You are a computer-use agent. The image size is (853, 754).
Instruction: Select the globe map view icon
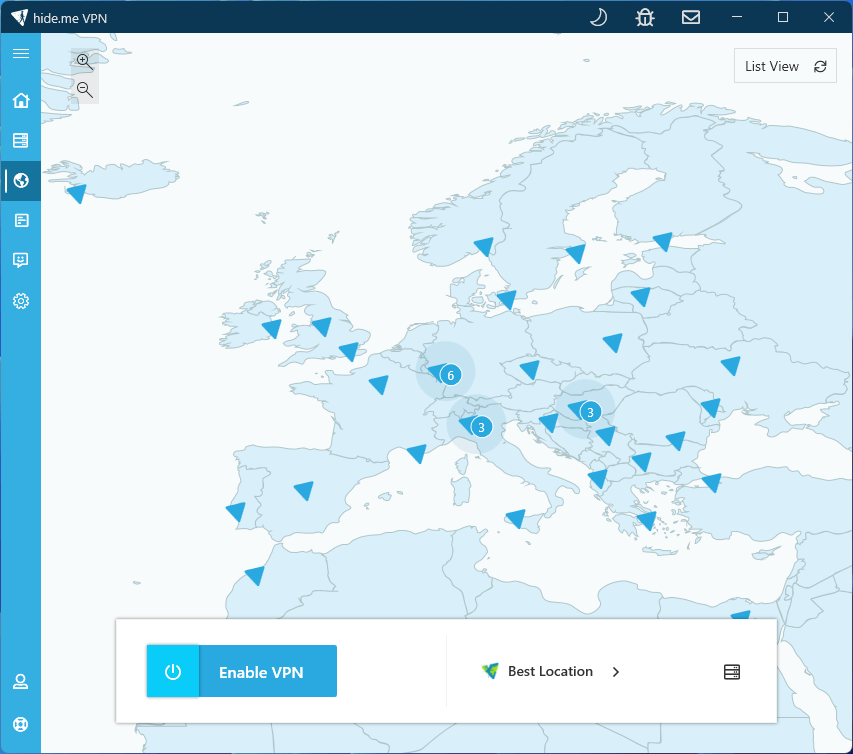[20, 181]
